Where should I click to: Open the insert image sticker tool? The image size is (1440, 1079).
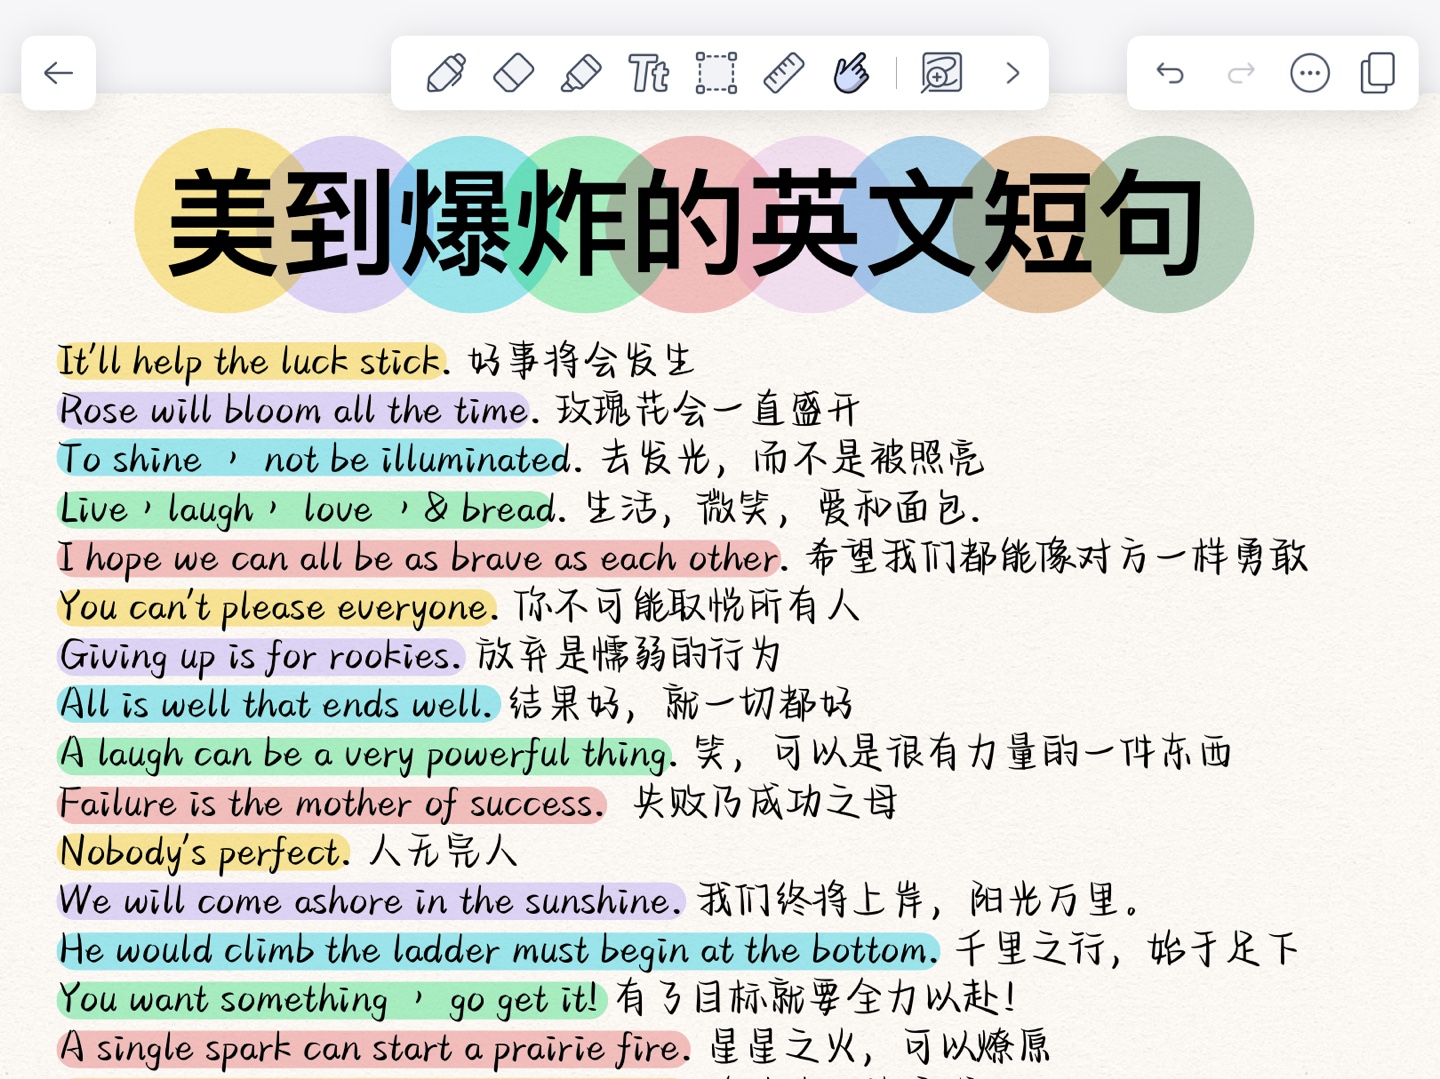click(941, 73)
